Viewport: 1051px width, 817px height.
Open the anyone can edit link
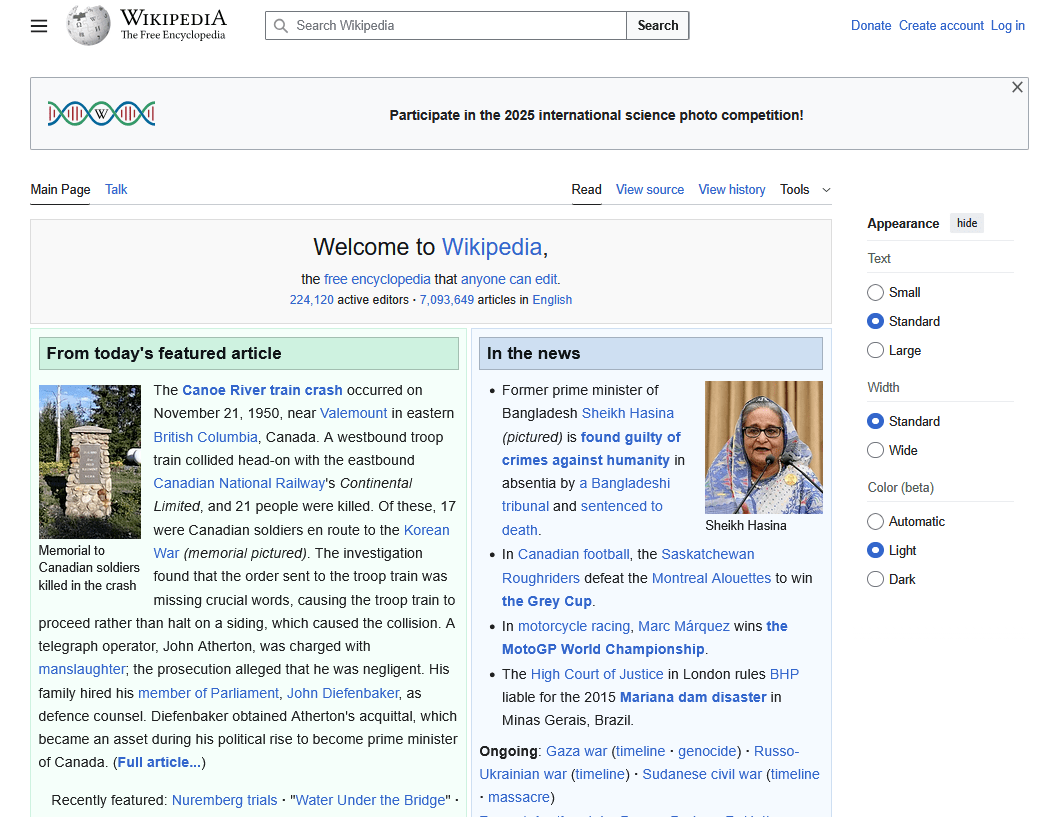pyautogui.click(x=509, y=279)
